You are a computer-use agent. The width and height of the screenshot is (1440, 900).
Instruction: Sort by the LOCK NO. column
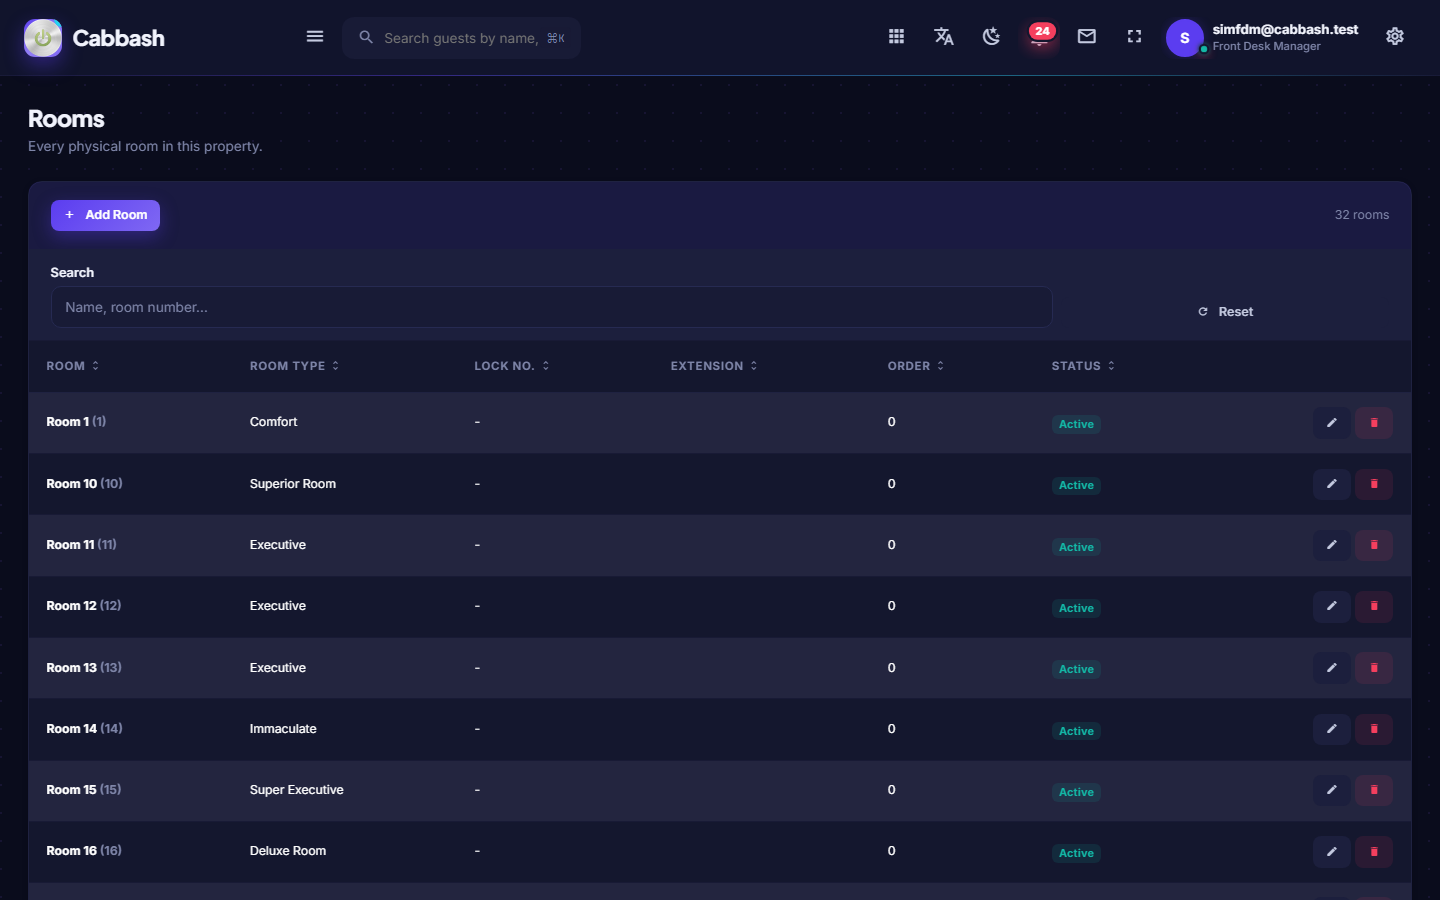coord(512,366)
